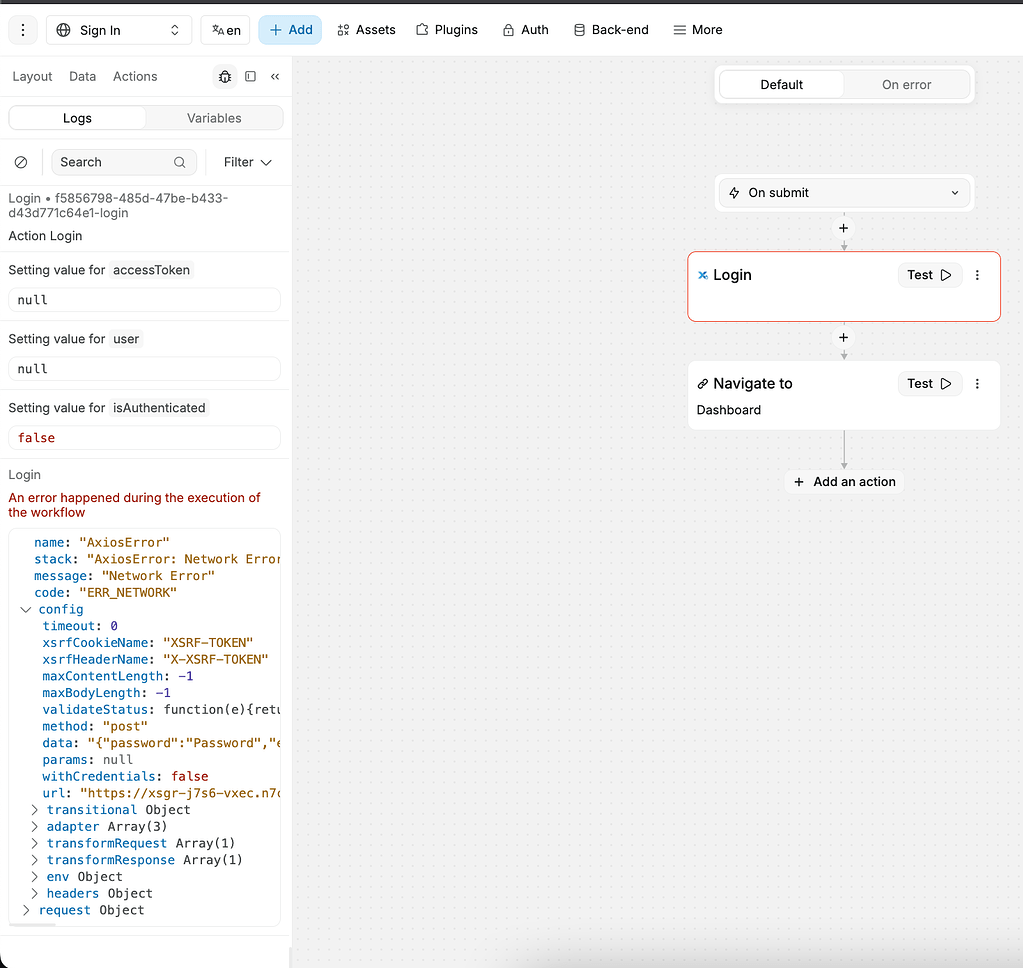Switch to the Data tab
The width and height of the screenshot is (1023, 968).
[x=82, y=76]
